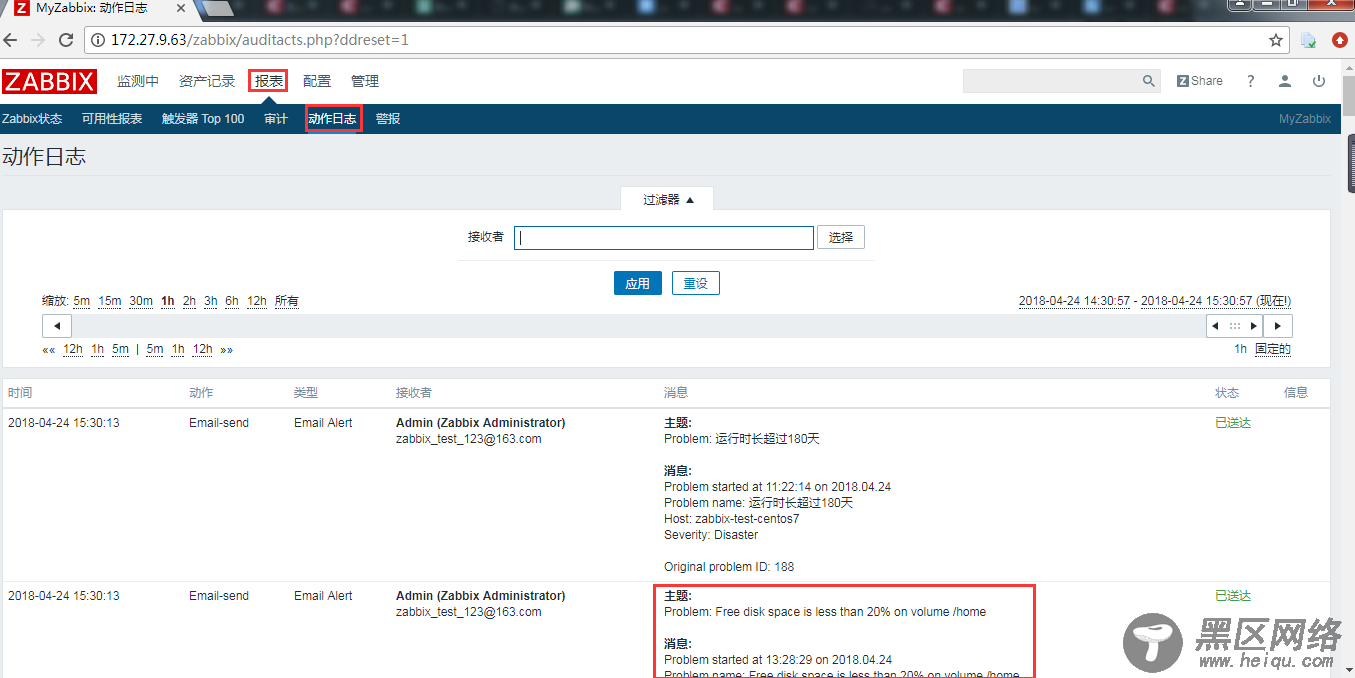Set zoom to 30m
The image size is (1355, 678).
[x=141, y=301]
